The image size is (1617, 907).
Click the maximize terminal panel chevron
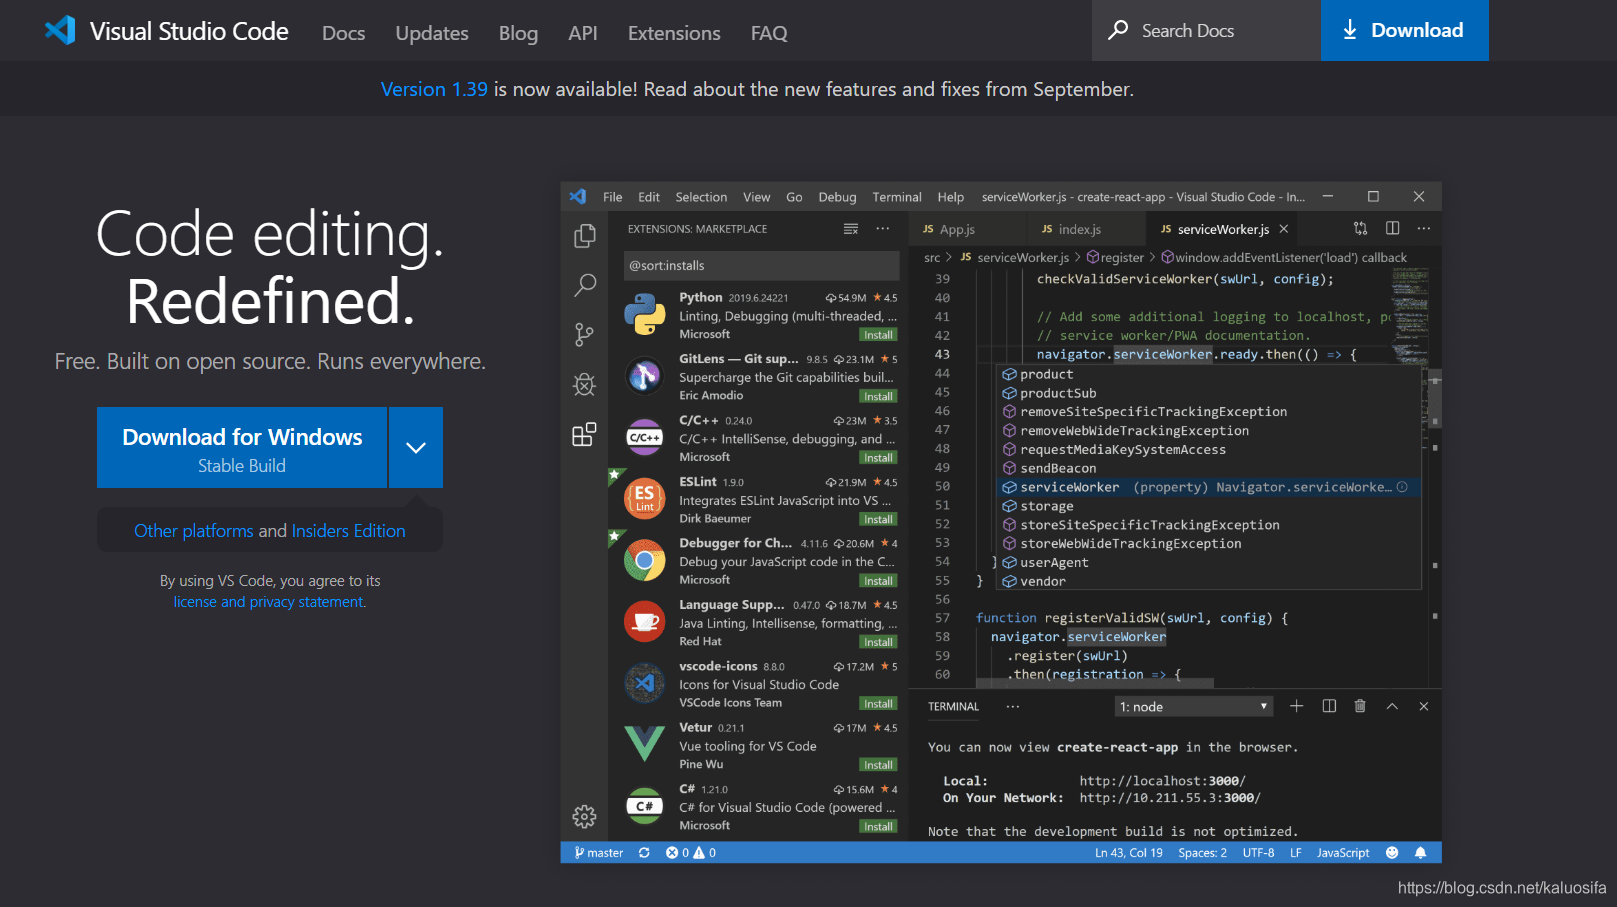click(x=1392, y=706)
